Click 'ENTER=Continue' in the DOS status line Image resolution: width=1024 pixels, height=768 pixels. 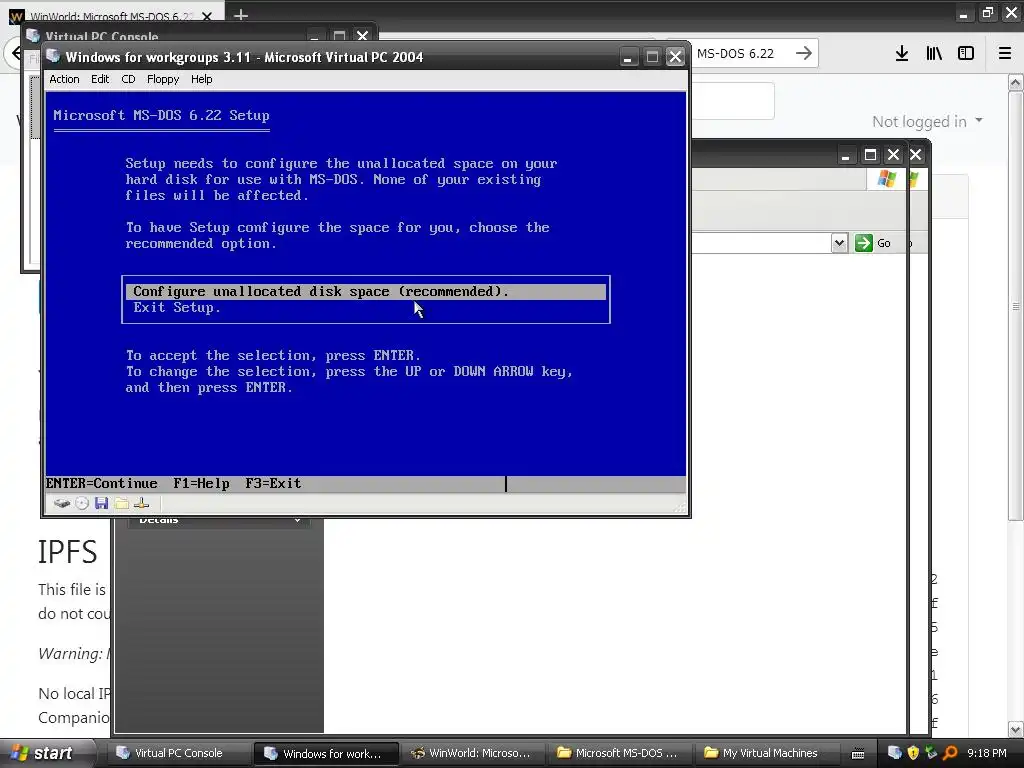tap(101, 483)
